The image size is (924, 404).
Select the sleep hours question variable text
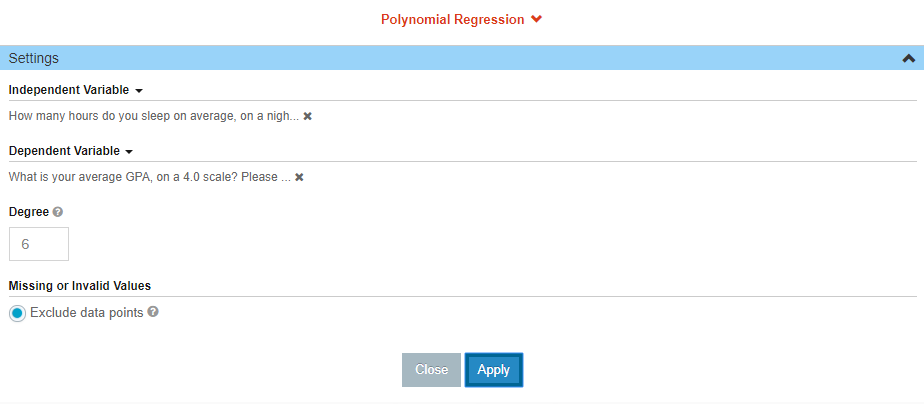click(154, 117)
